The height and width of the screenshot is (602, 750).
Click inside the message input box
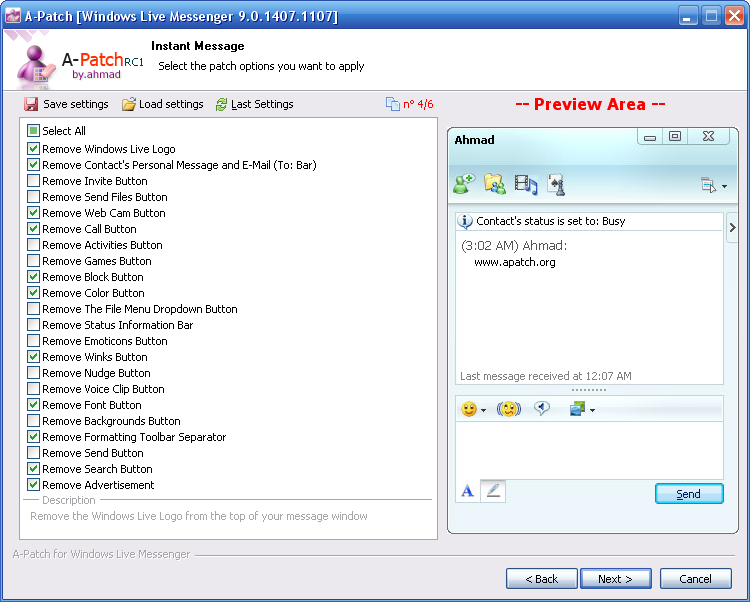(x=588, y=450)
